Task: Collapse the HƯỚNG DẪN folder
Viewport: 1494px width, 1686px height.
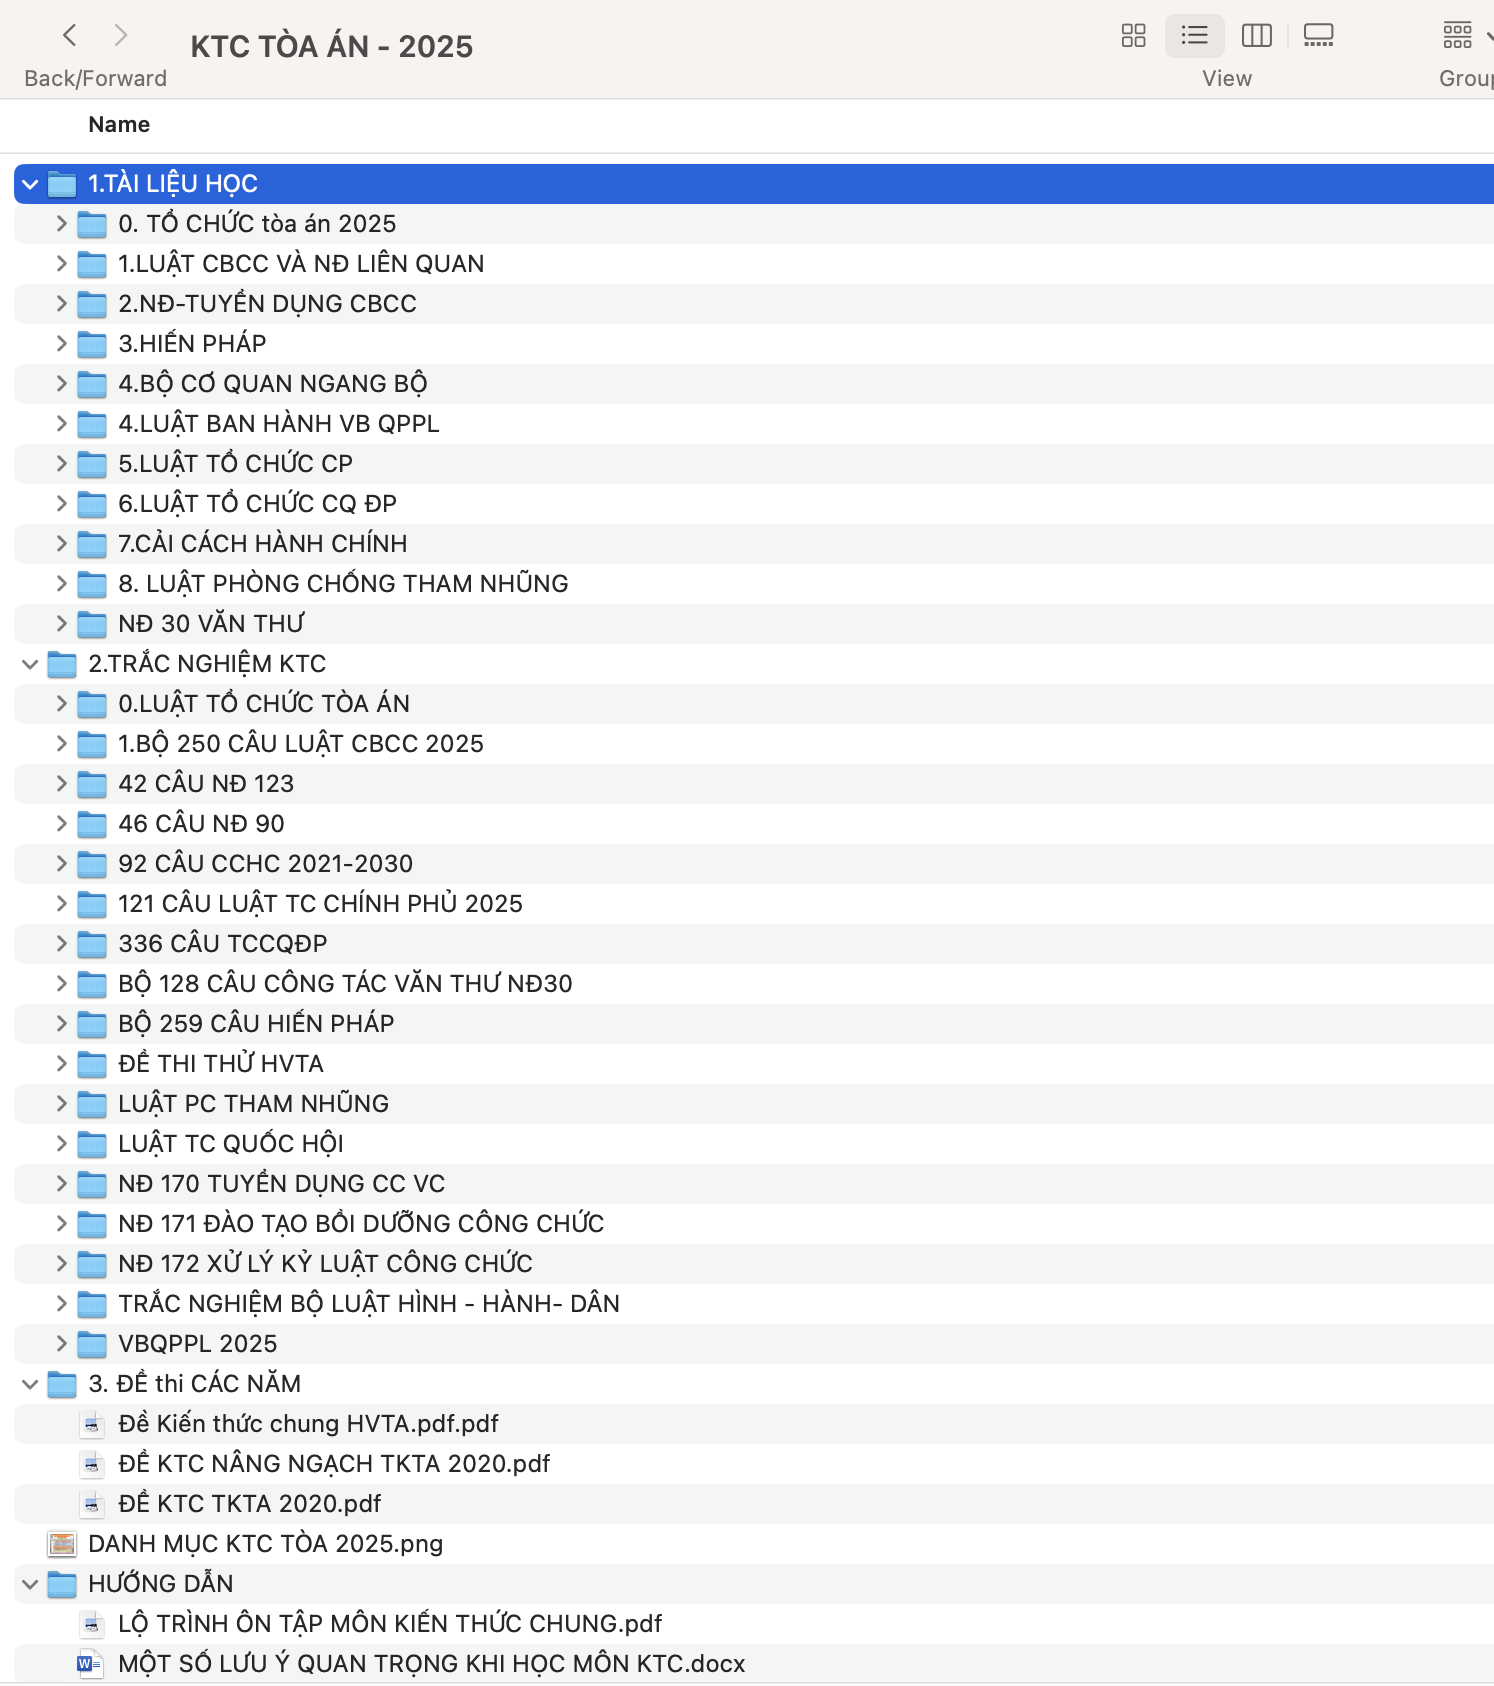Action: pyautogui.click(x=30, y=1584)
